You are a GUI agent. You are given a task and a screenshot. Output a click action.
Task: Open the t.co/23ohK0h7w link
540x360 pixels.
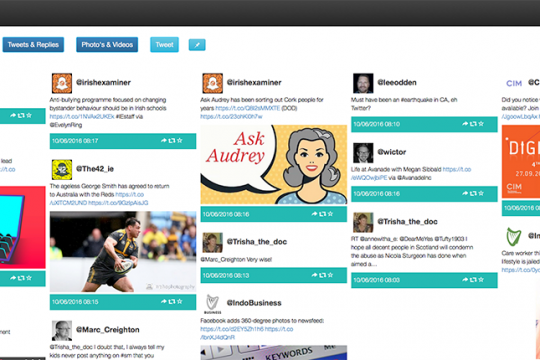click(231, 116)
